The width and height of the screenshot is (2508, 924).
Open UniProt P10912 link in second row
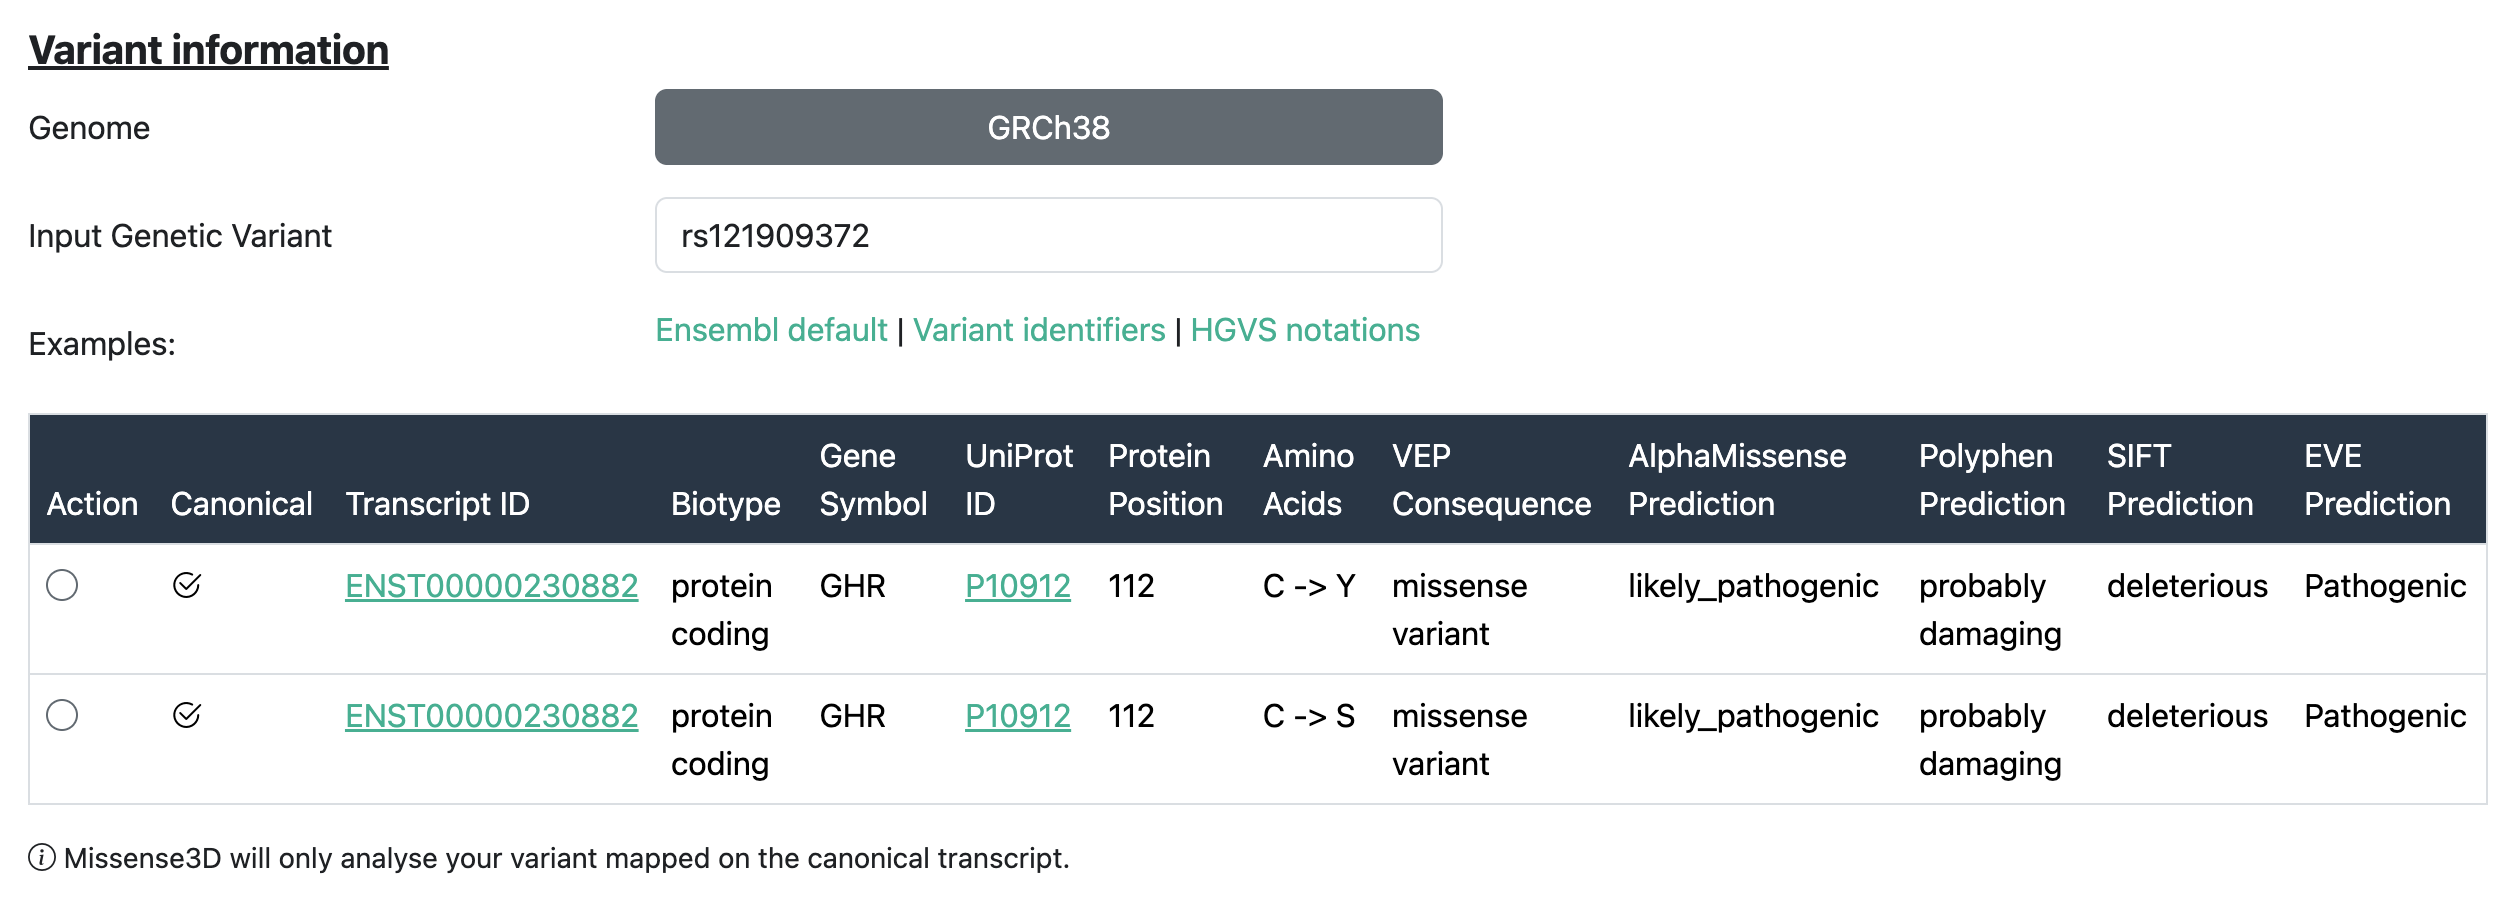pos(1017,716)
